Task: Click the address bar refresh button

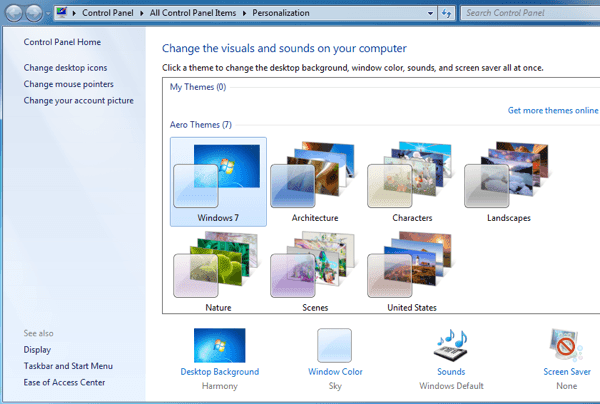Action: pos(446,13)
